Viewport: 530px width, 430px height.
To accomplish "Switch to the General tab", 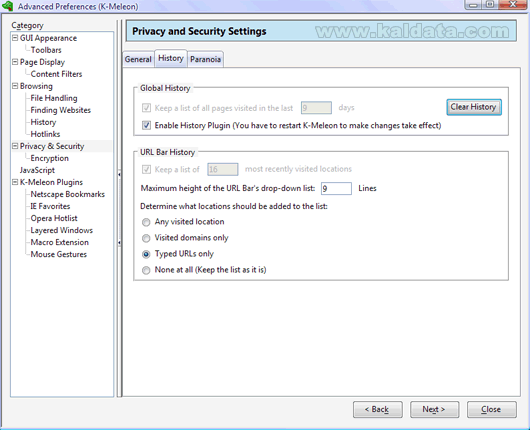I will tap(138, 59).
